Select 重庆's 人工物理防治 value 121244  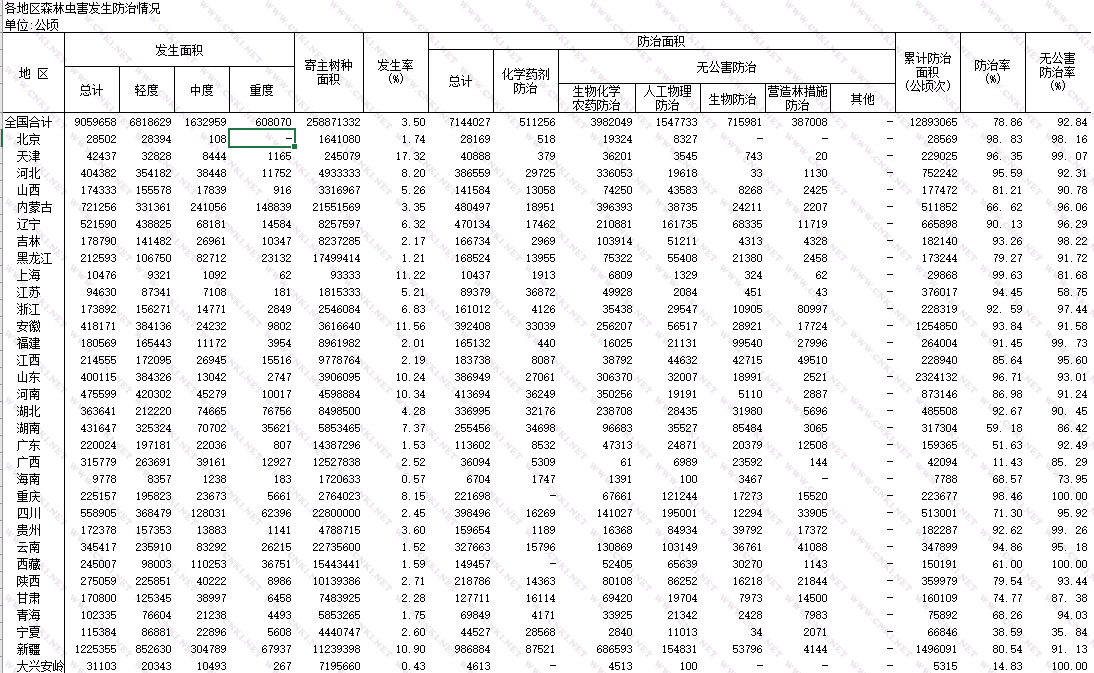pos(680,497)
